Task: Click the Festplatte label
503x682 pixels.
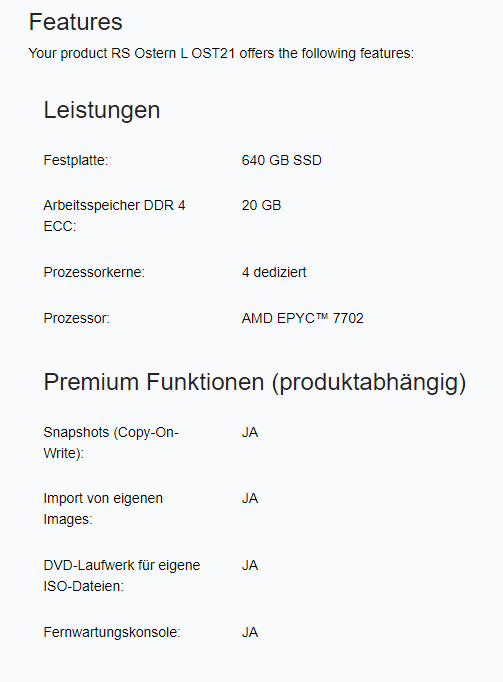Action: pos(76,160)
